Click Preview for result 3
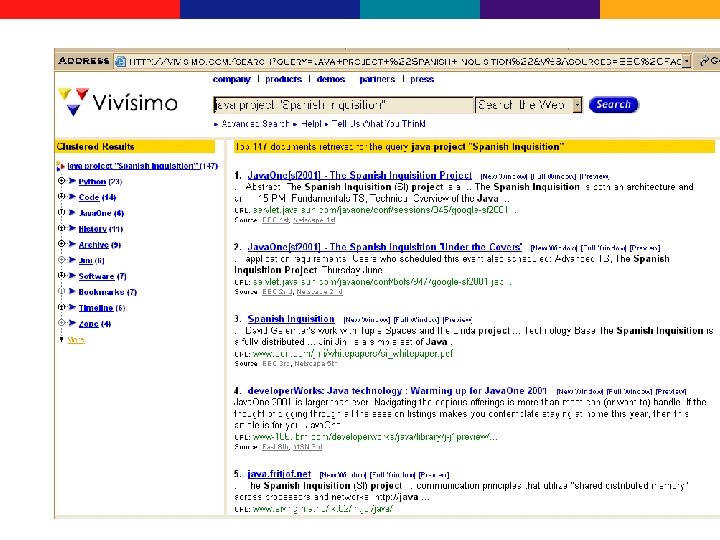720x540 pixels. click(x=457, y=320)
